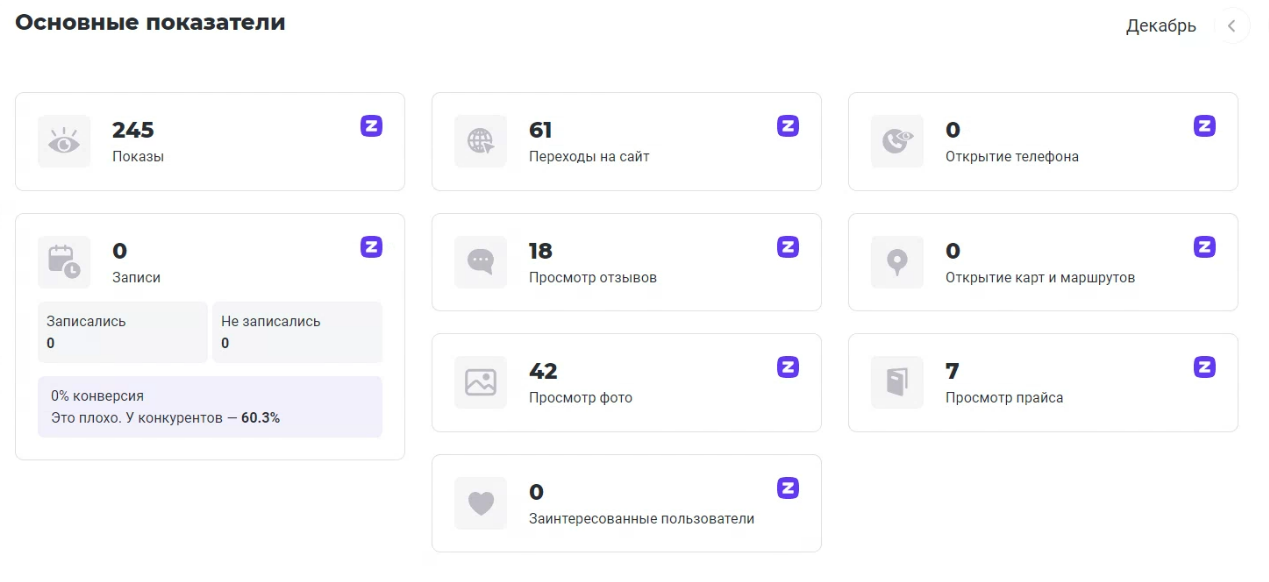Click the speech bubble icon for Просмотр отзывов

click(x=481, y=262)
